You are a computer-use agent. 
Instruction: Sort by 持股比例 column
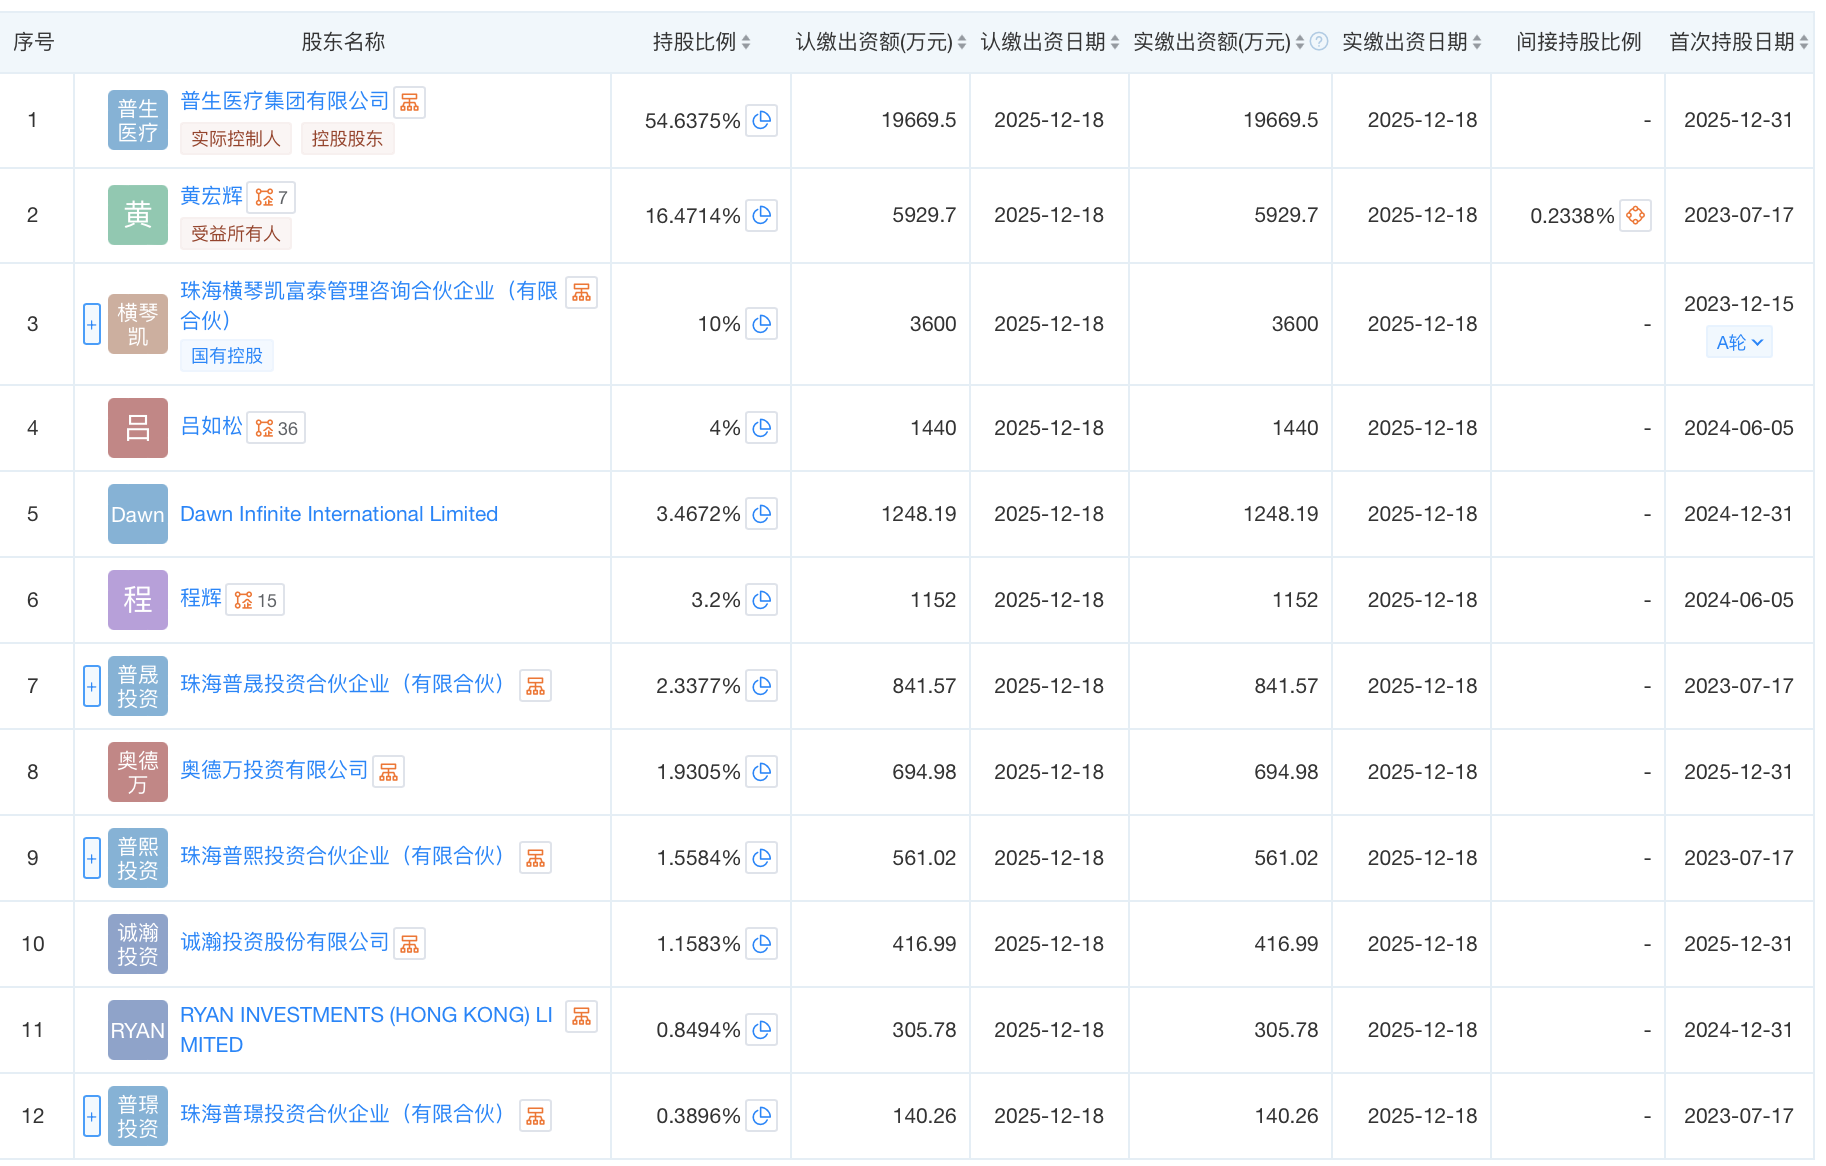point(746,42)
